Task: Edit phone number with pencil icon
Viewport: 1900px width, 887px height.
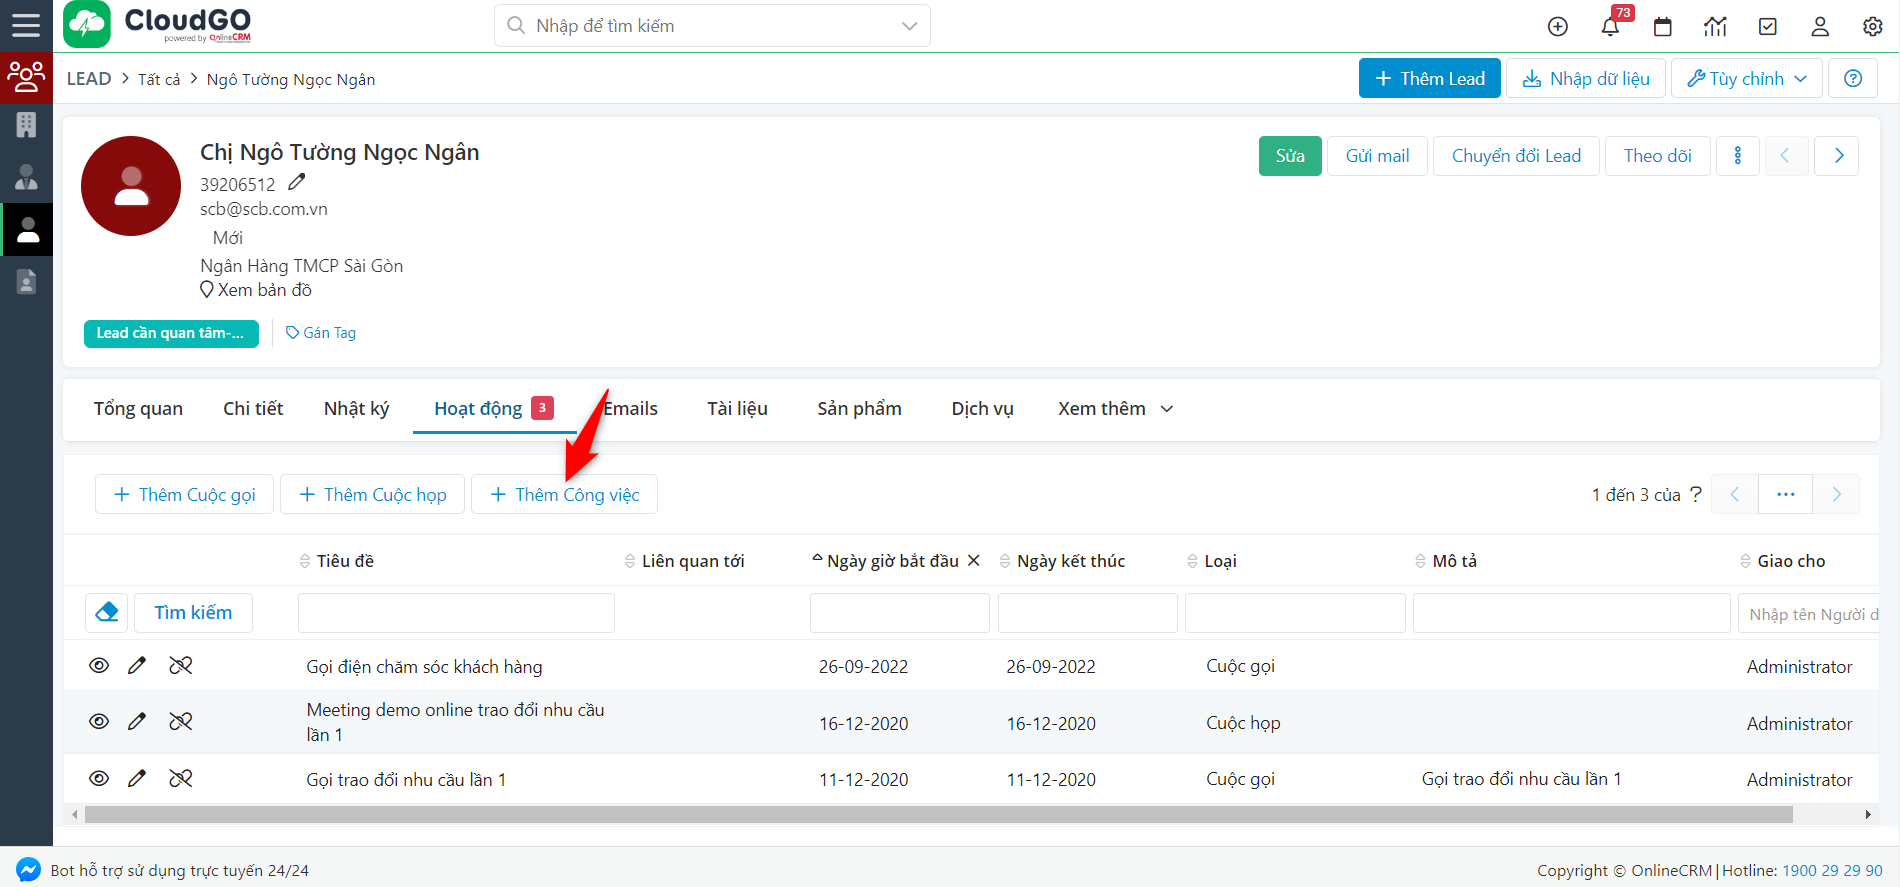Action: tap(296, 182)
